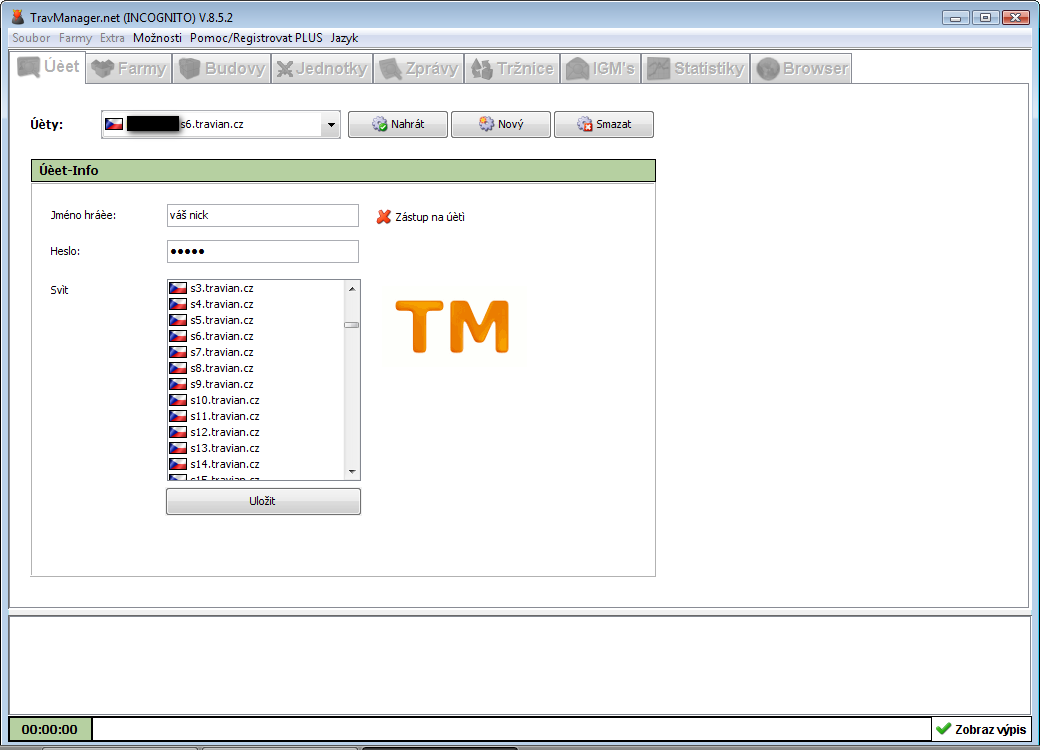This screenshot has width=1040, height=750.
Task: Open the IGM's tab
Action: (600, 68)
